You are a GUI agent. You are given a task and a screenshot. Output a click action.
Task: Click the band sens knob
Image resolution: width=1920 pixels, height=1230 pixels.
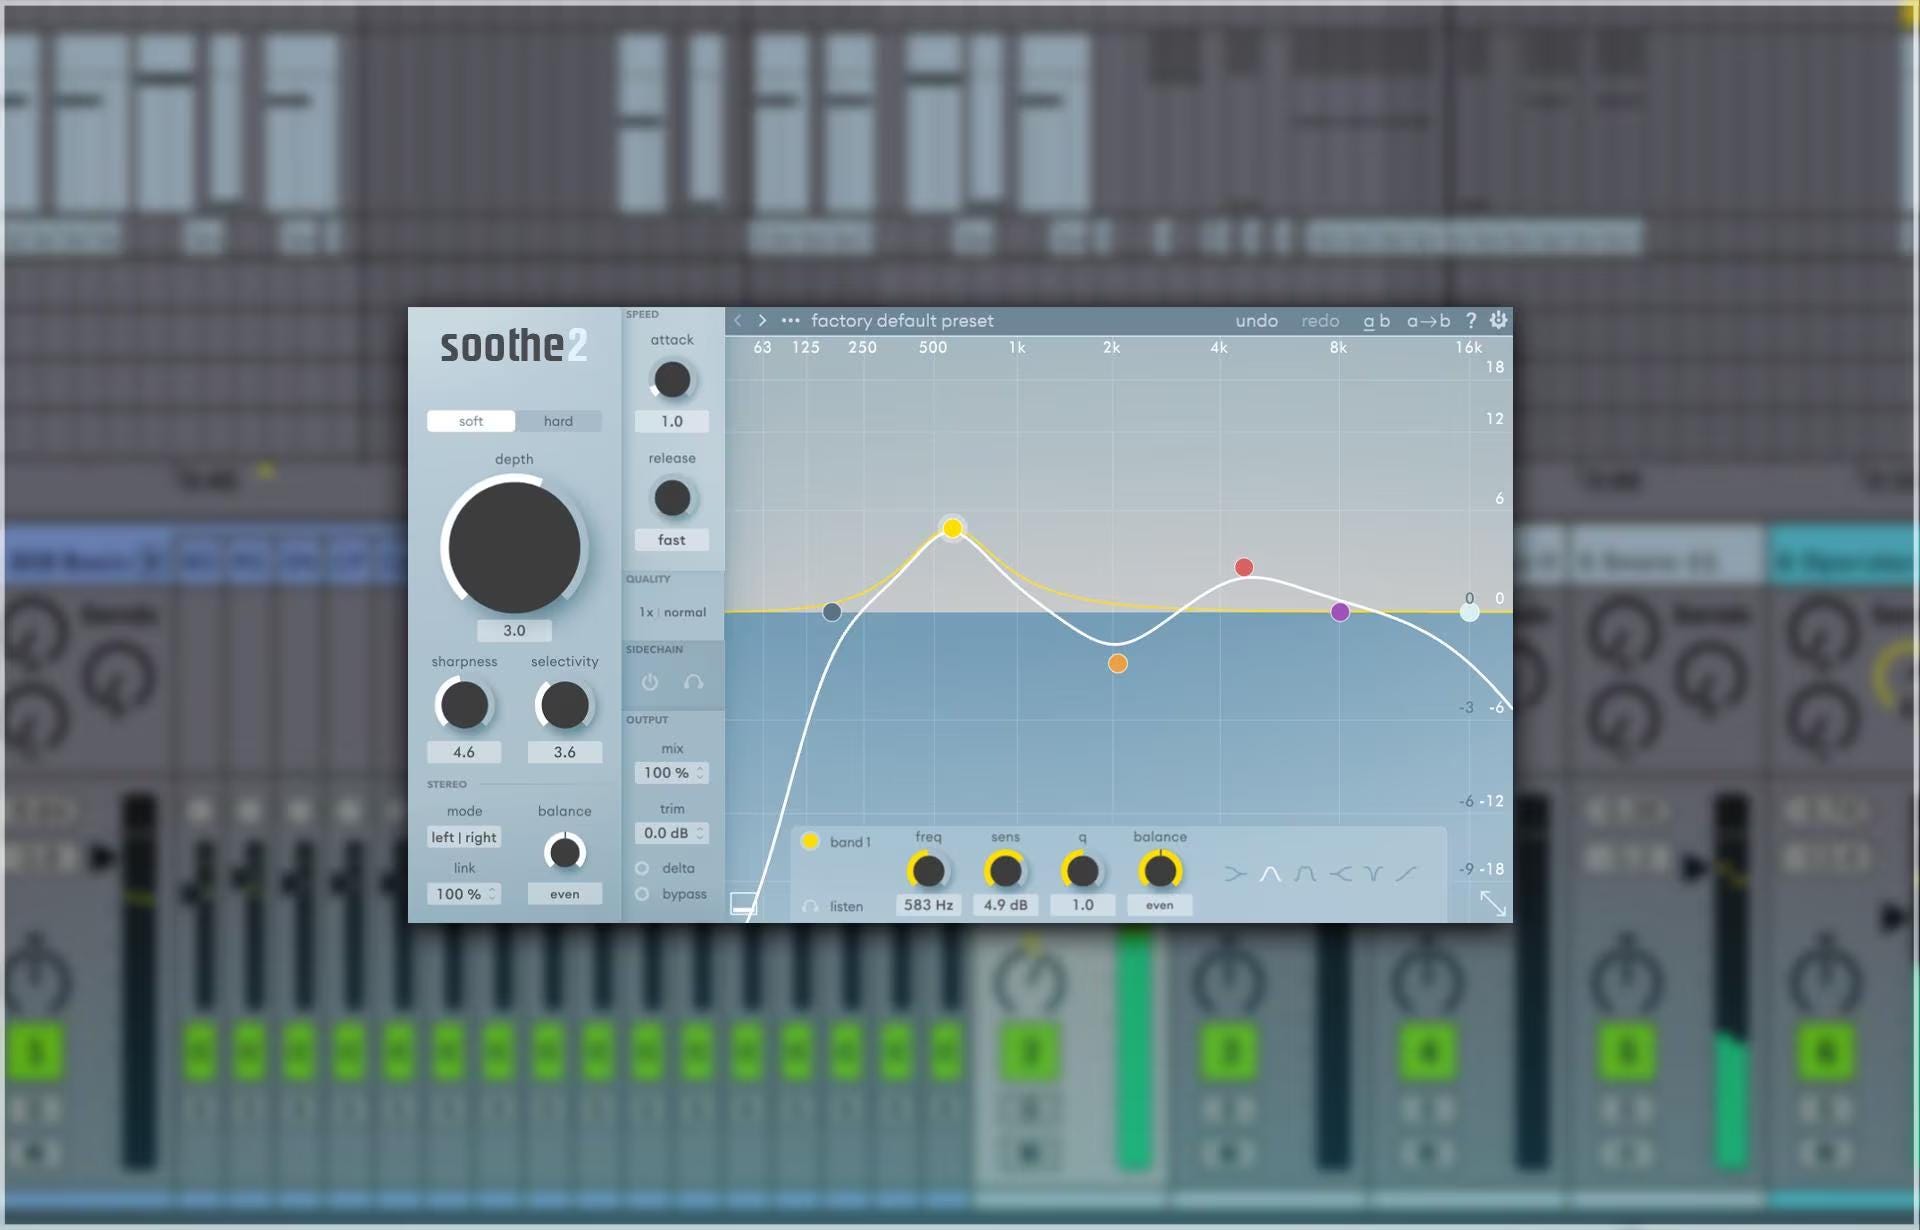click(1005, 871)
